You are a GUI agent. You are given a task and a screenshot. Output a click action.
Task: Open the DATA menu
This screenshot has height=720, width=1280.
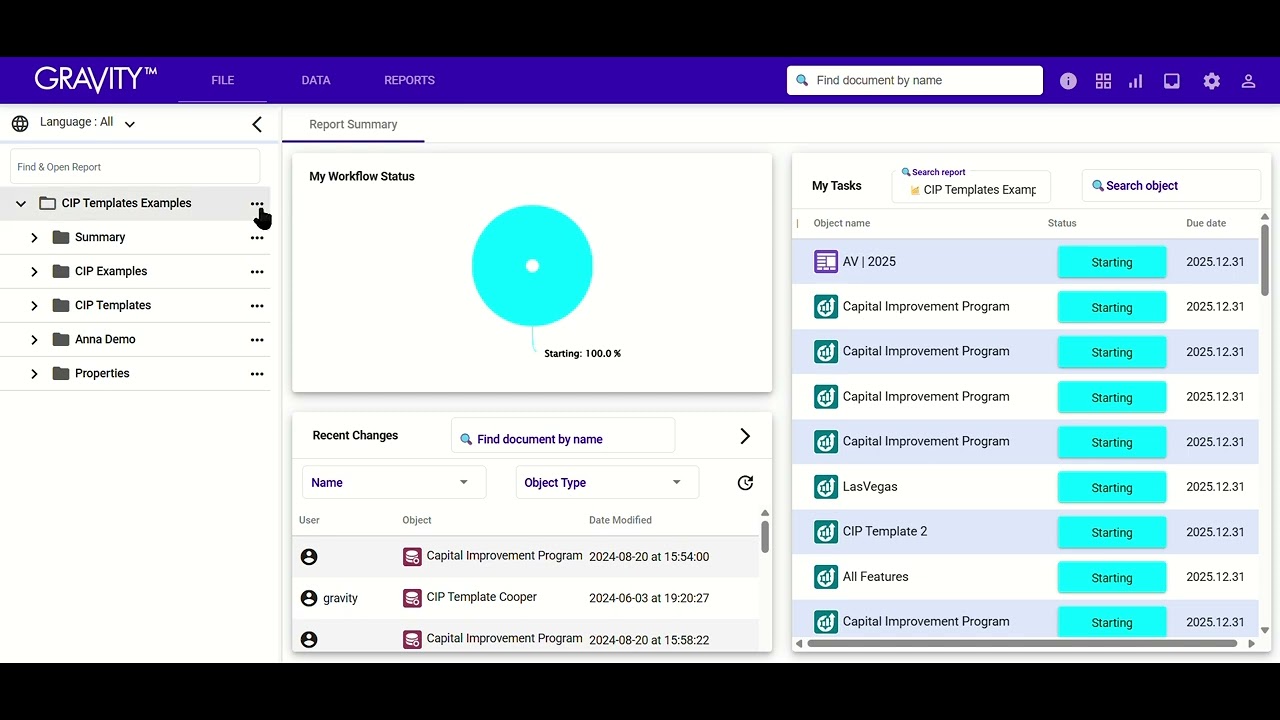pos(316,80)
